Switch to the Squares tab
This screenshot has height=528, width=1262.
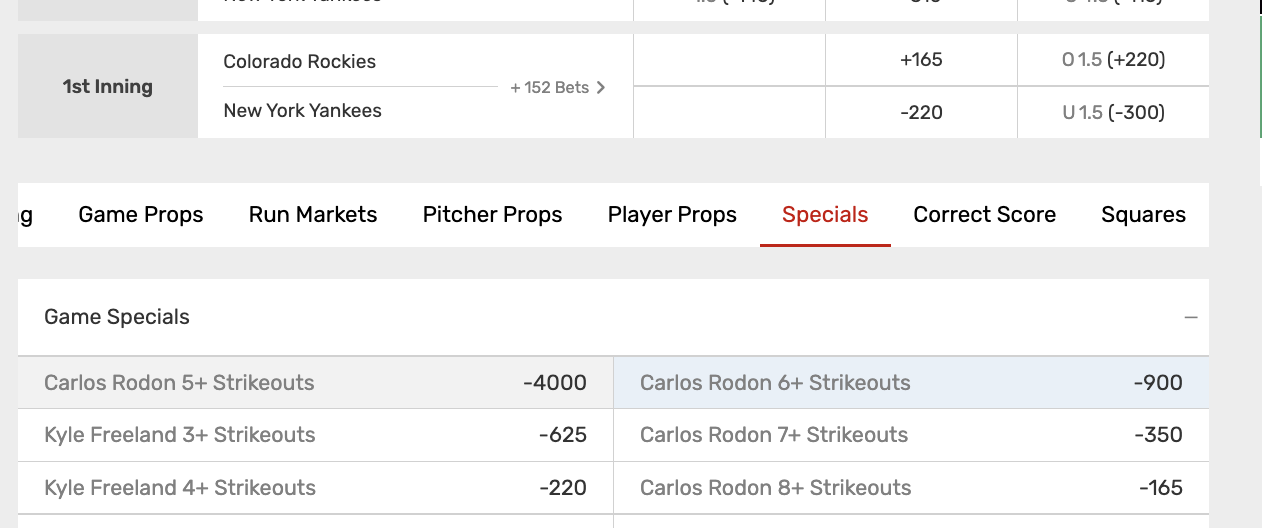1143,215
